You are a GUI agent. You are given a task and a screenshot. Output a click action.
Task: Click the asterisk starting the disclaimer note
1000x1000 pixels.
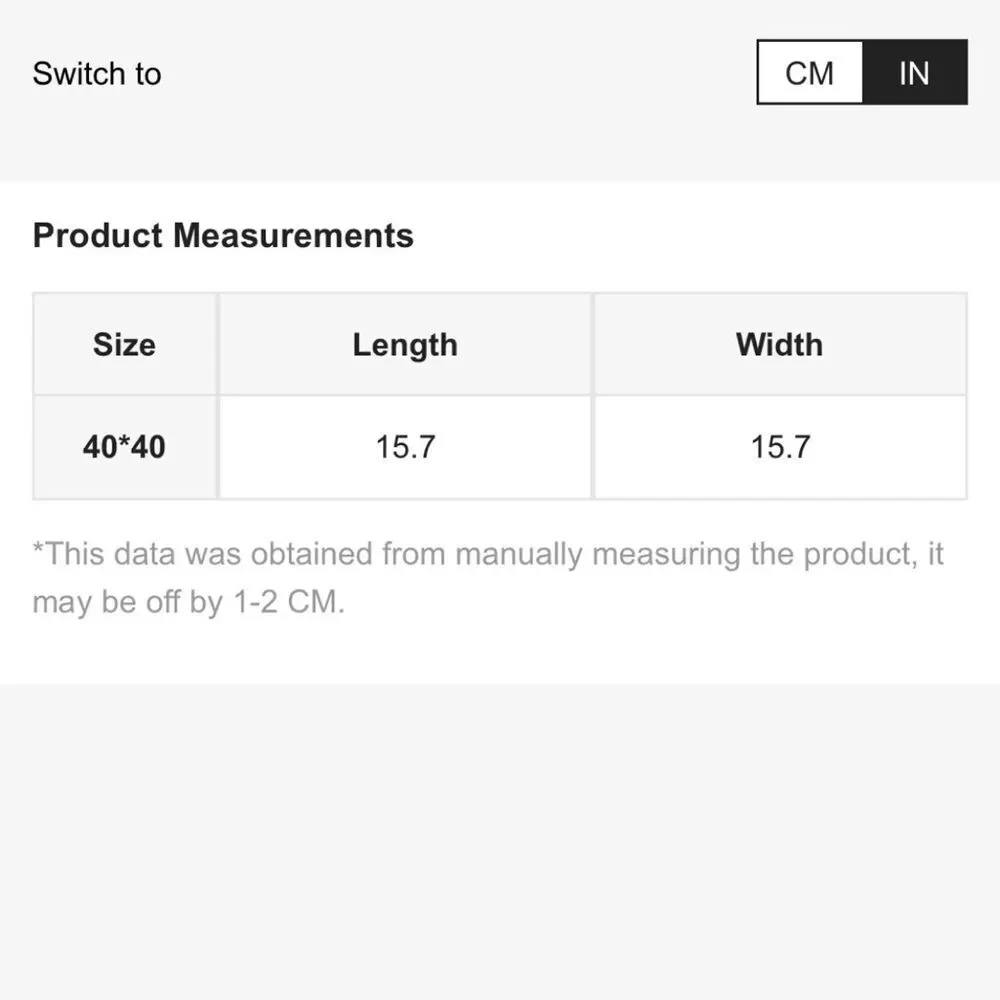[38, 548]
